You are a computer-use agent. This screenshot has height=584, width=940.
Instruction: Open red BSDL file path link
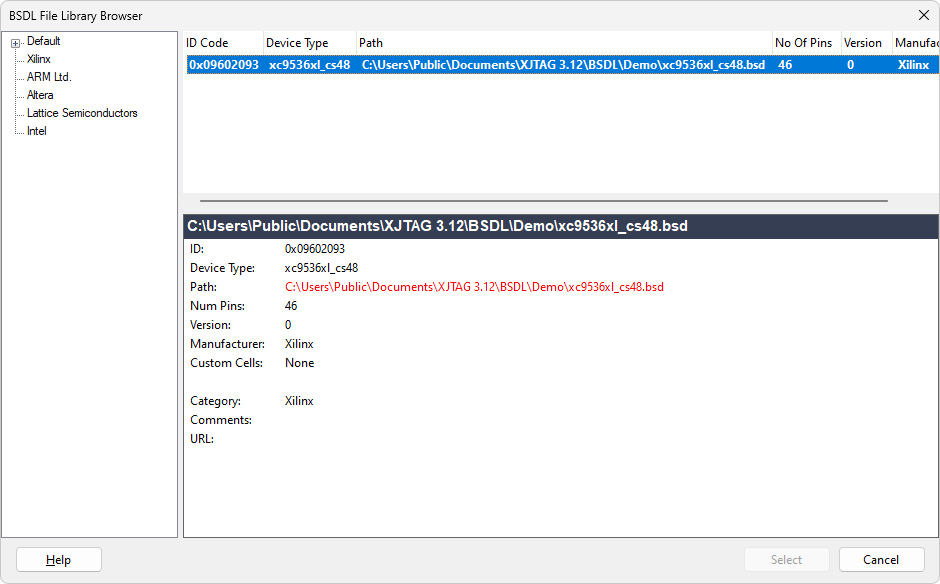(x=474, y=287)
